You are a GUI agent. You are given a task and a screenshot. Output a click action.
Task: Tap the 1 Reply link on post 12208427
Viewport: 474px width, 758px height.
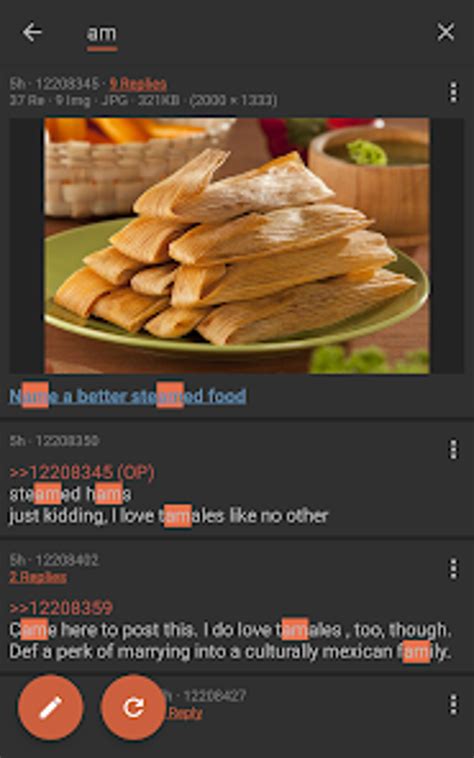tap(184, 713)
